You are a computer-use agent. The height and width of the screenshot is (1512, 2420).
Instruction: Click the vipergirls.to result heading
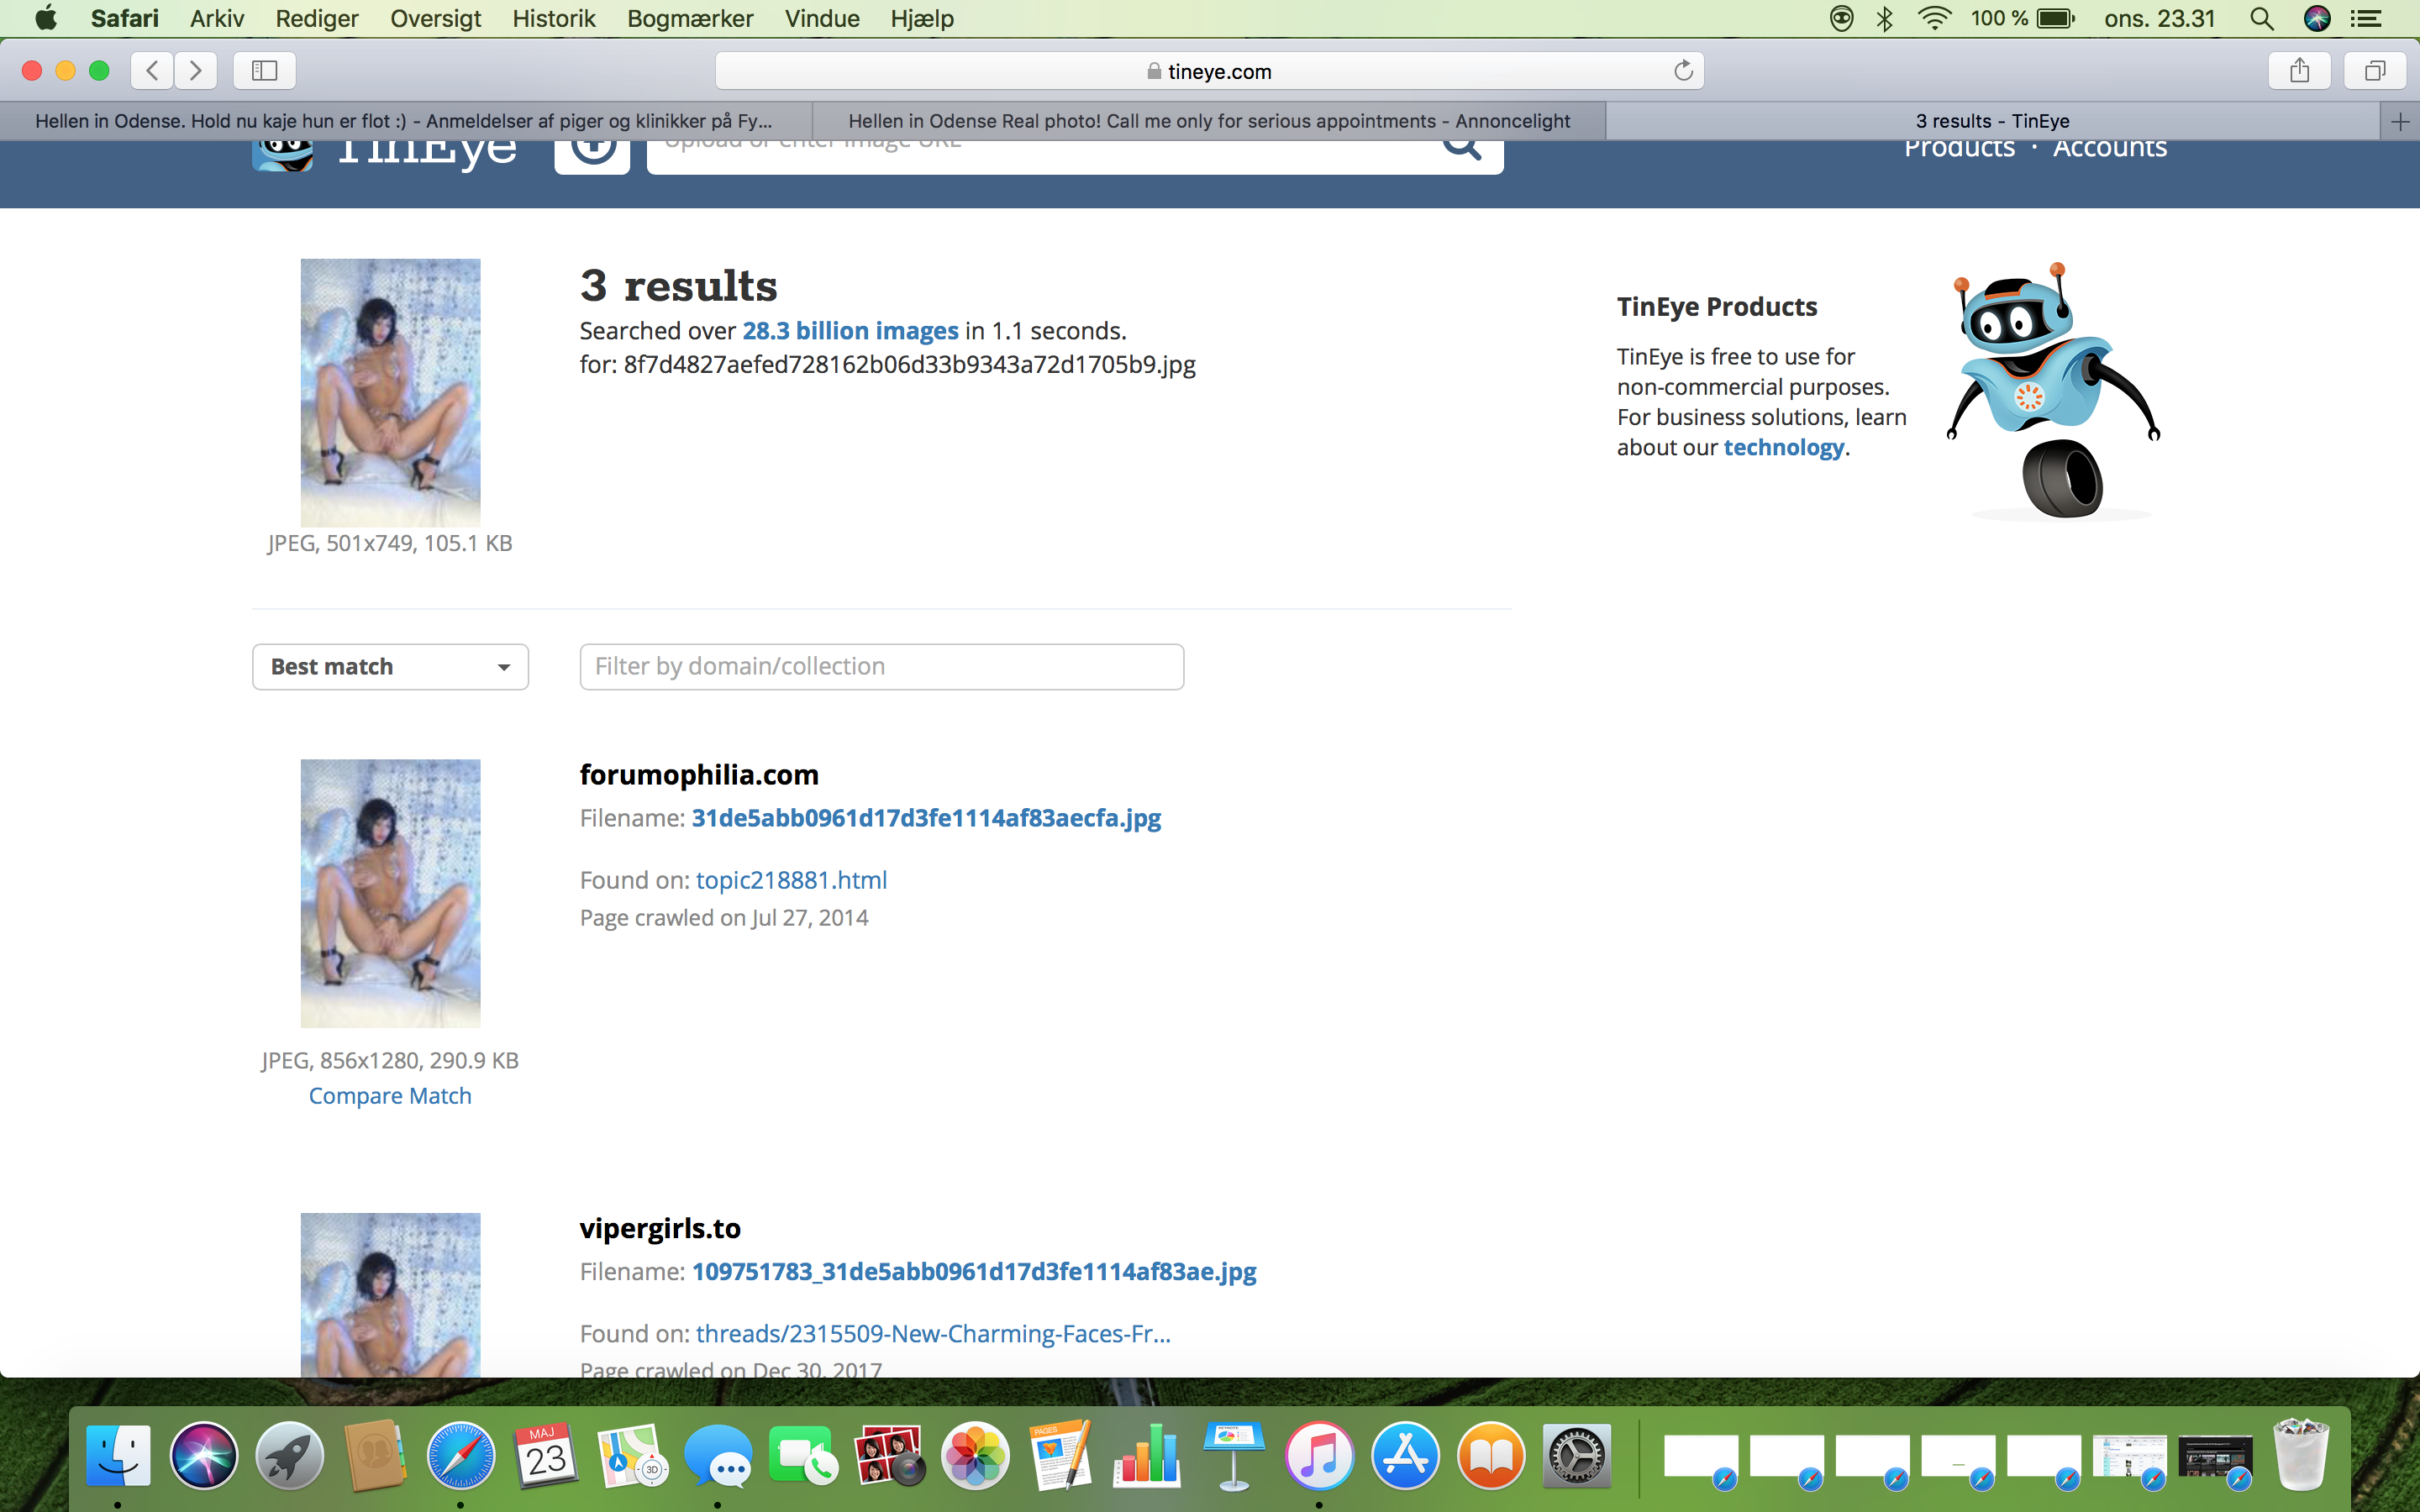point(660,1228)
